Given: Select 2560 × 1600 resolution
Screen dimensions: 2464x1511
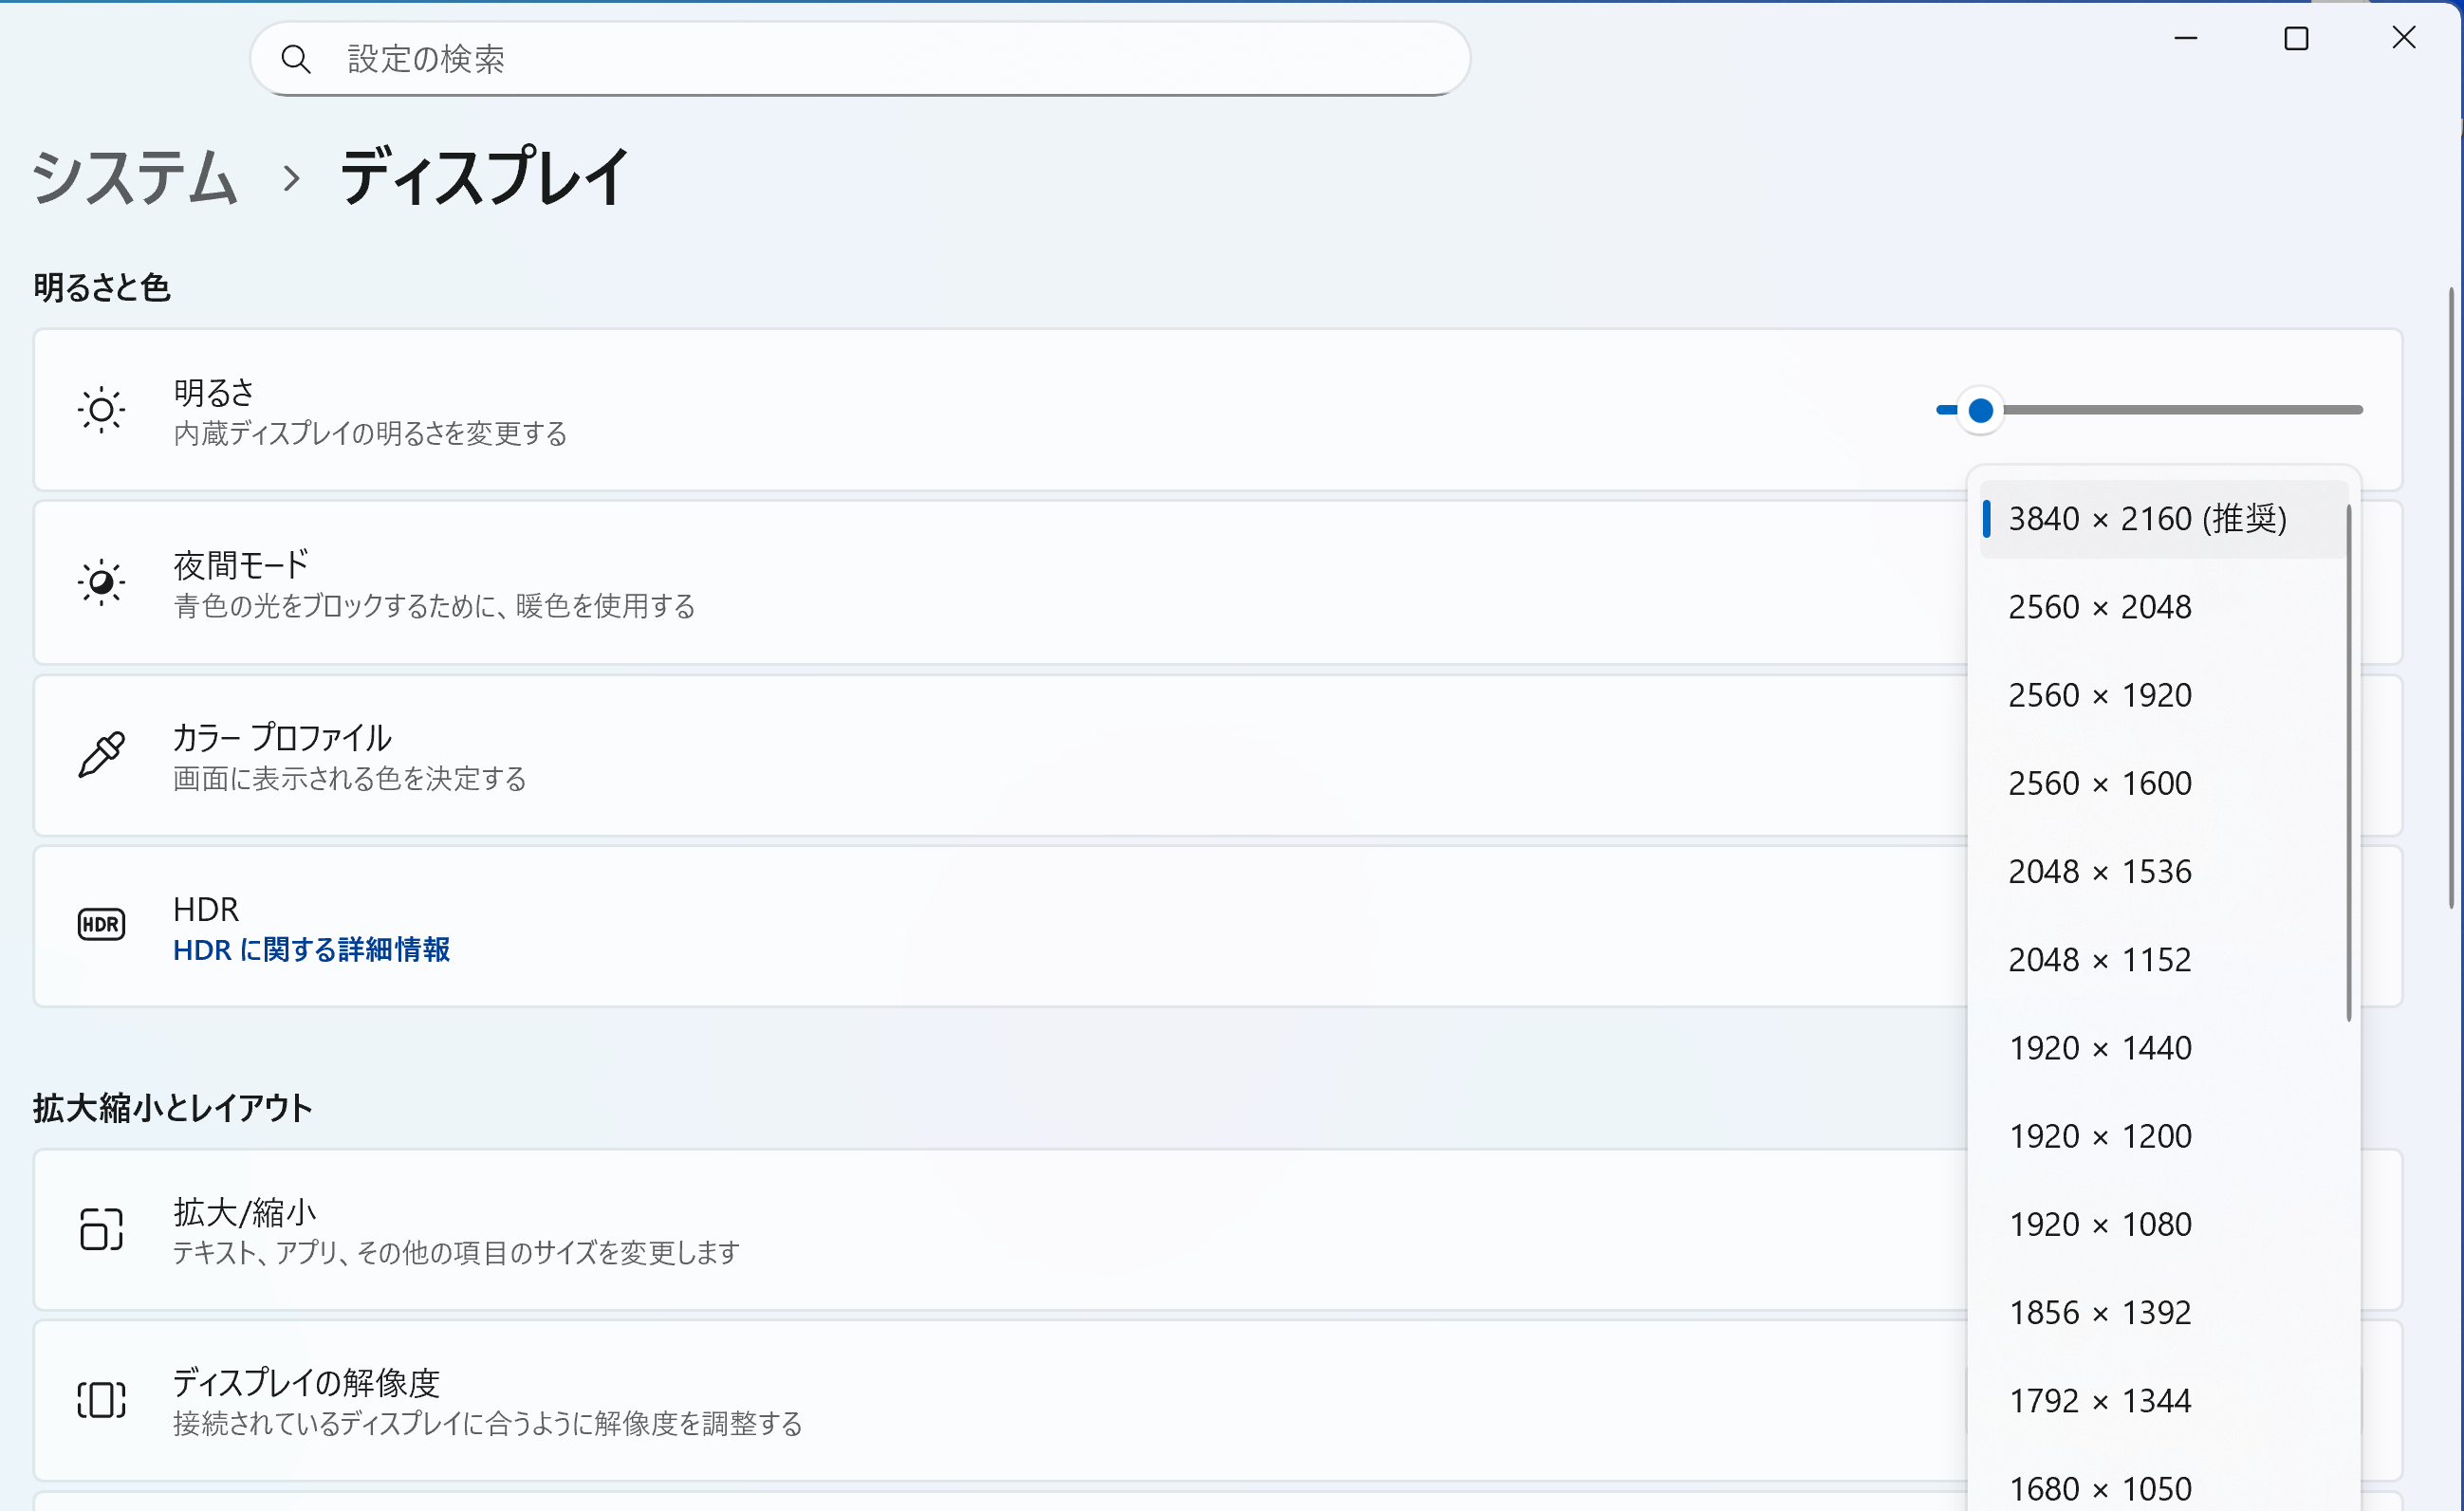Looking at the screenshot, I should click(2162, 783).
